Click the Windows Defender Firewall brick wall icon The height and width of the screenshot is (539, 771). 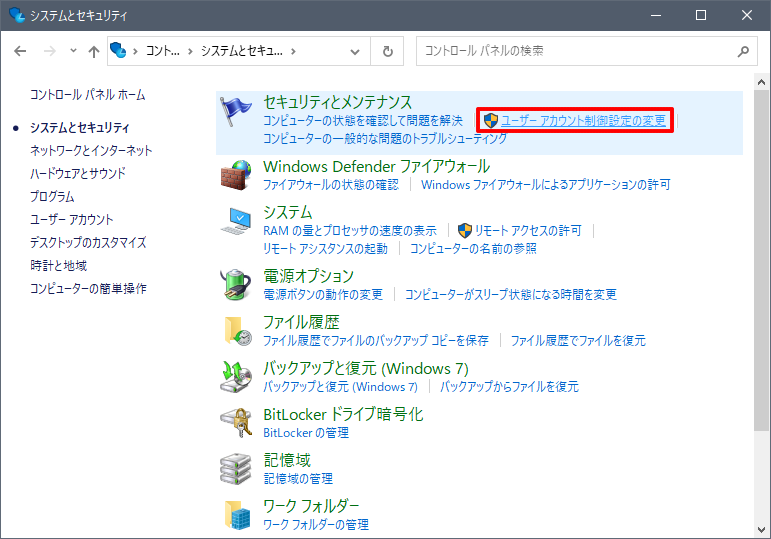236,175
